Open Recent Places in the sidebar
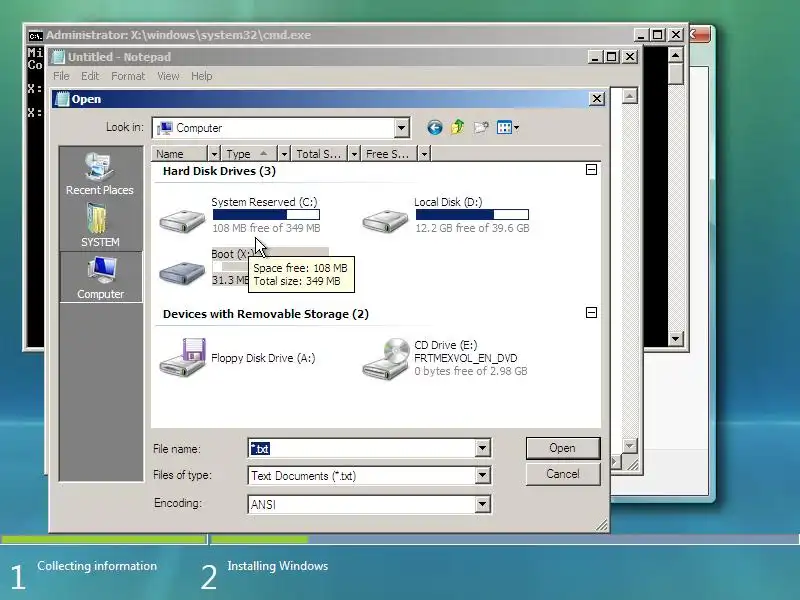 (100, 173)
